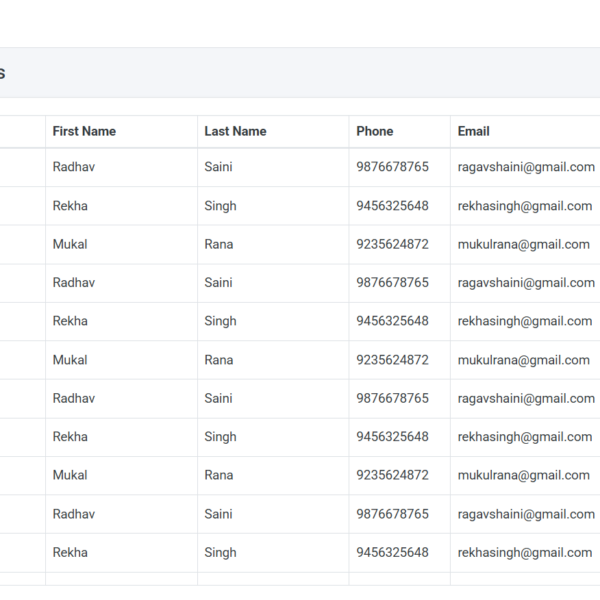Click phone 9456325648 in the second row
600x600 pixels.
tap(392, 206)
